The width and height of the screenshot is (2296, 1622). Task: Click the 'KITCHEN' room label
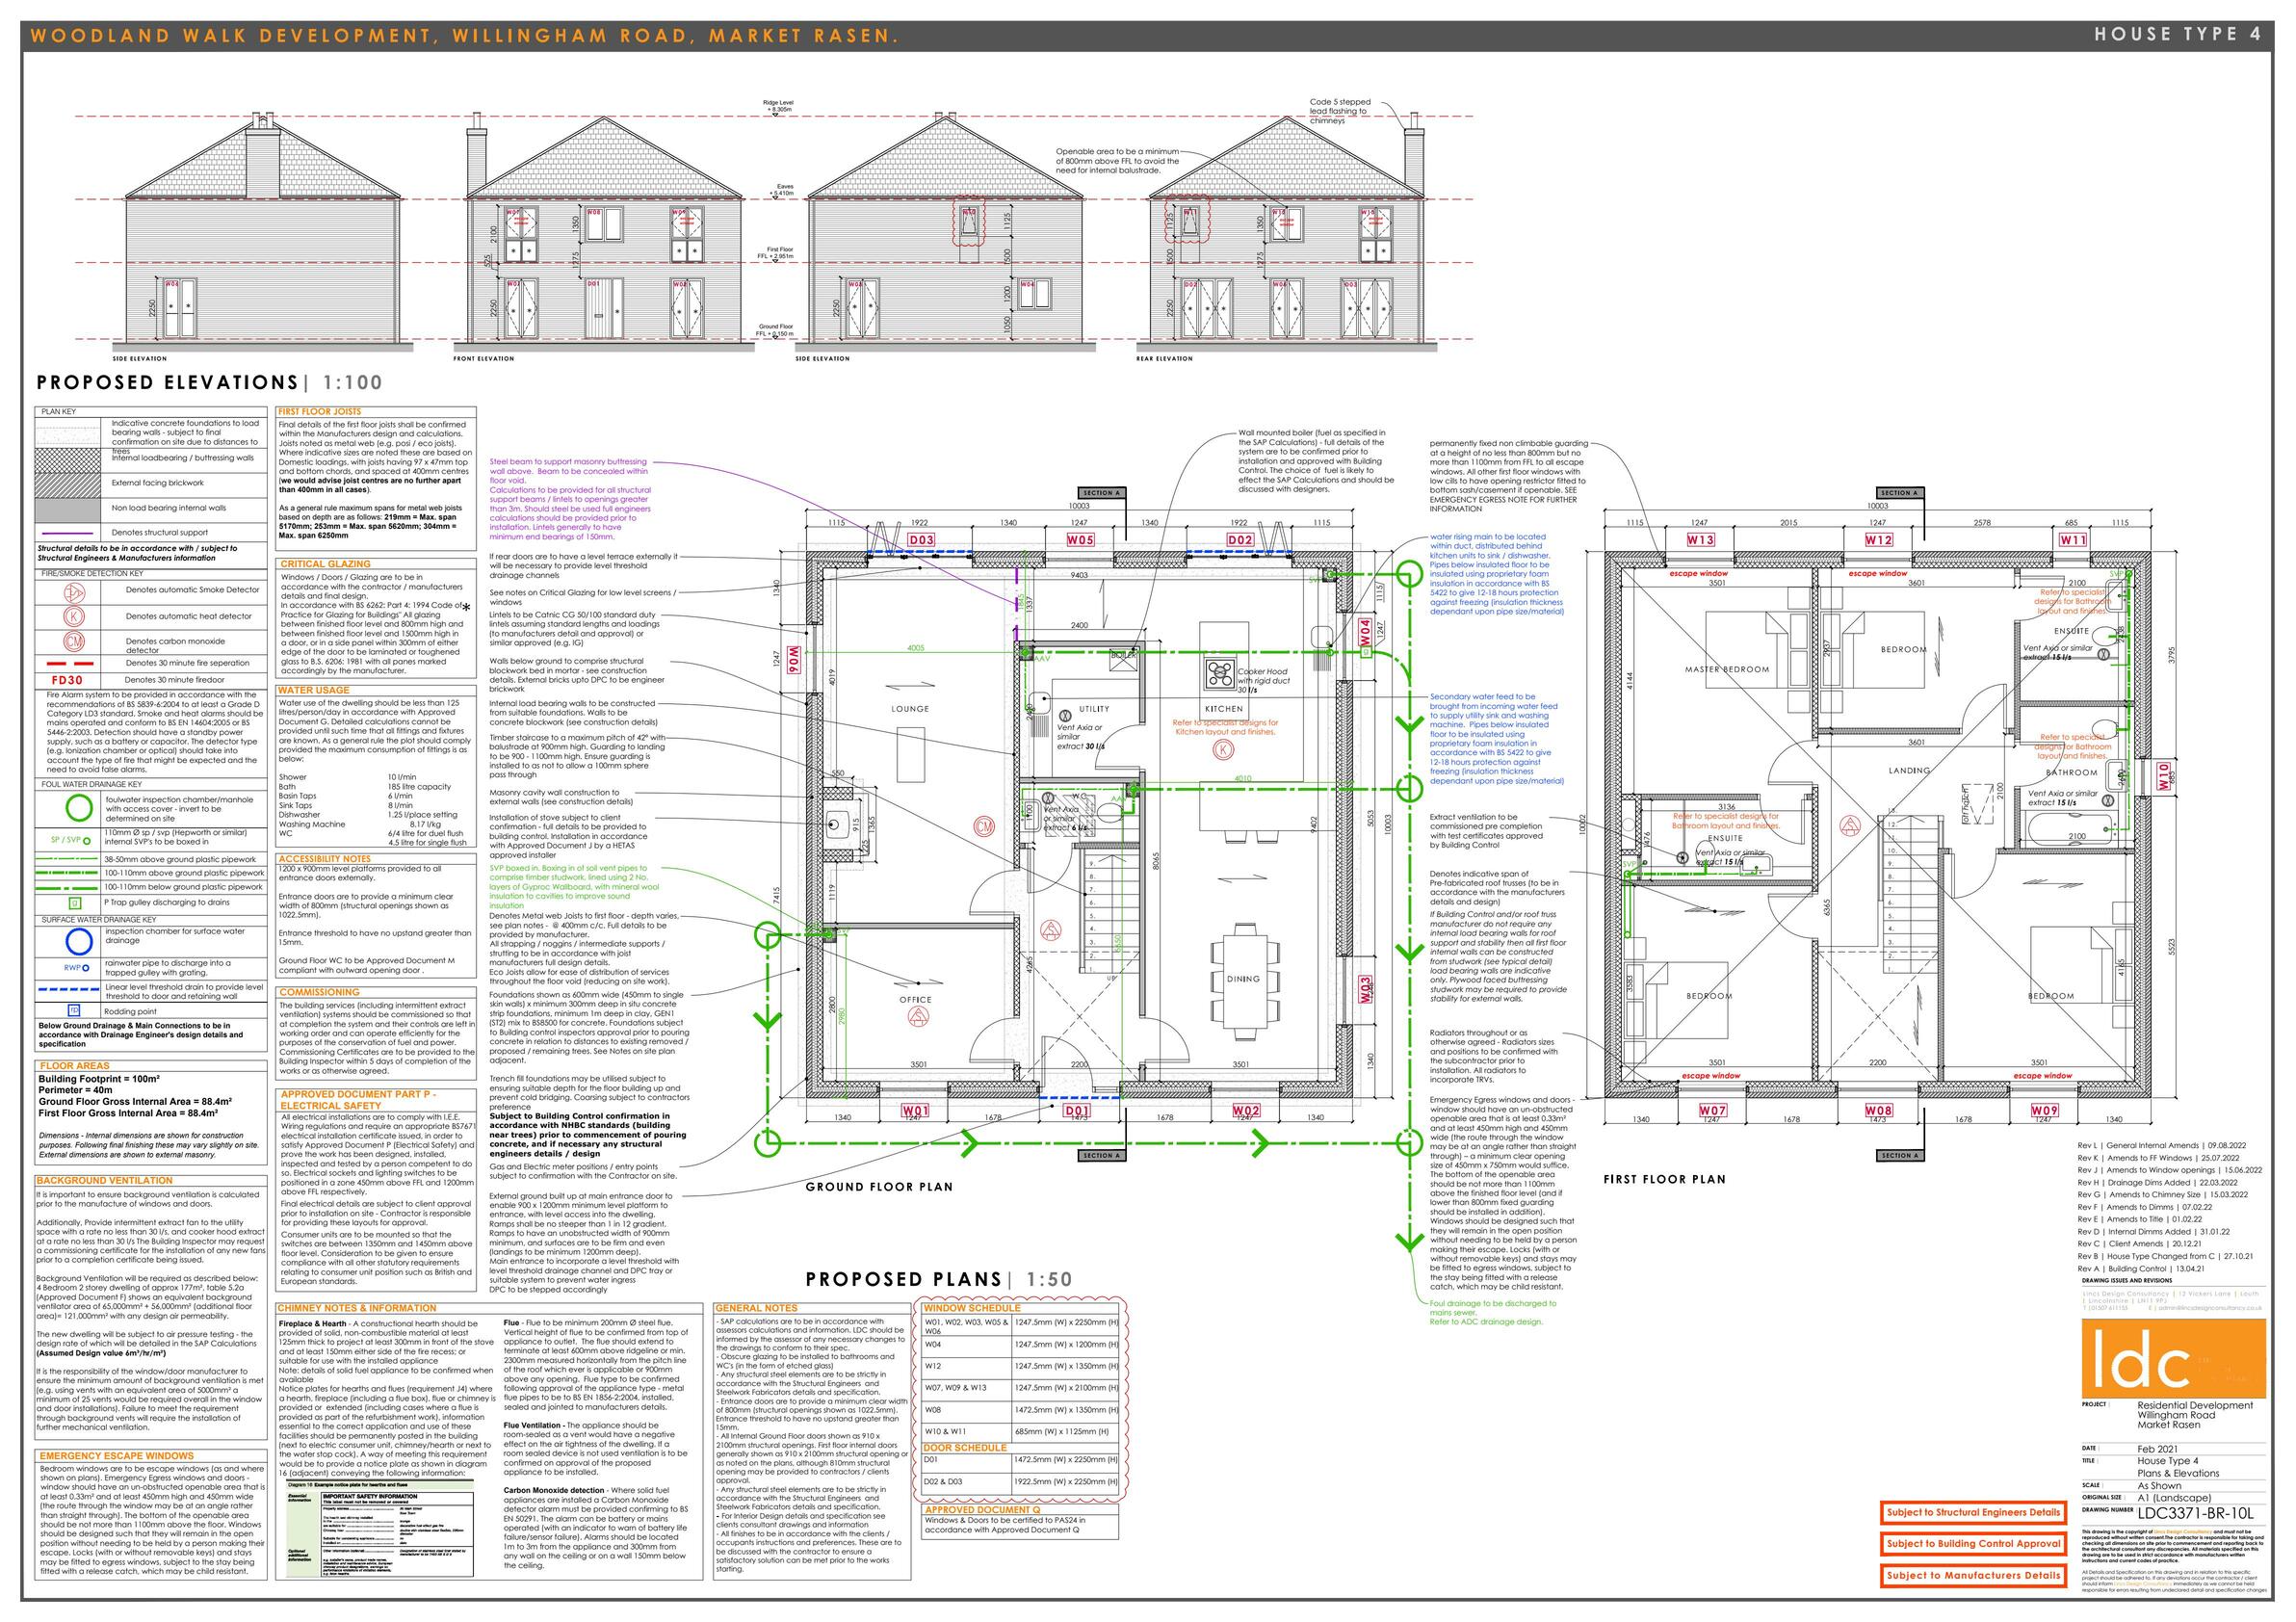(1224, 709)
